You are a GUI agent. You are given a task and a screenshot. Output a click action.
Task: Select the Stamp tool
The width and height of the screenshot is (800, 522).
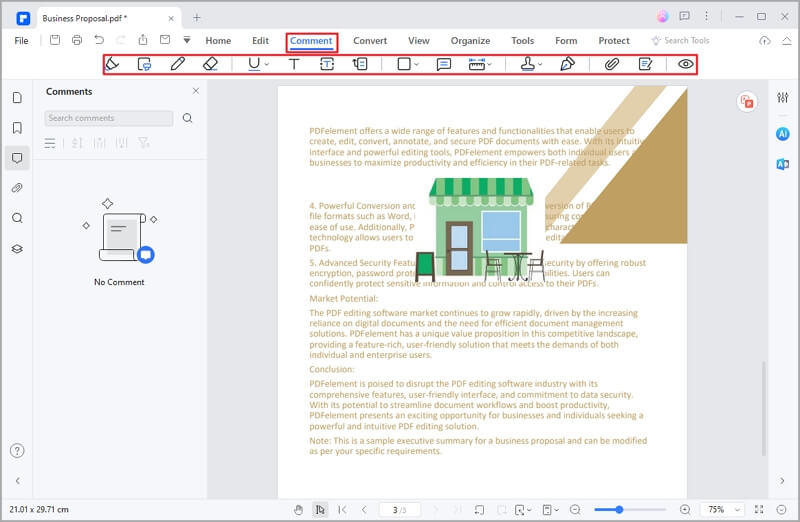click(528, 64)
